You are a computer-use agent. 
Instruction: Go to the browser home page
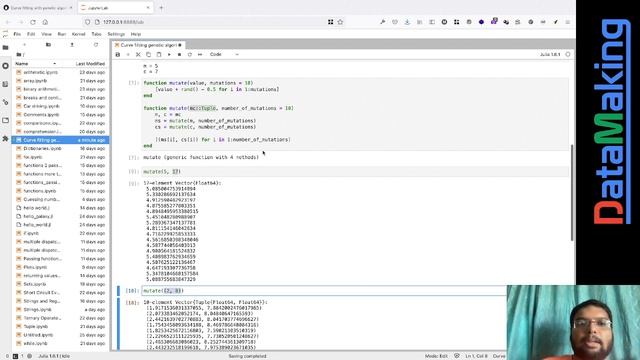coord(45,22)
